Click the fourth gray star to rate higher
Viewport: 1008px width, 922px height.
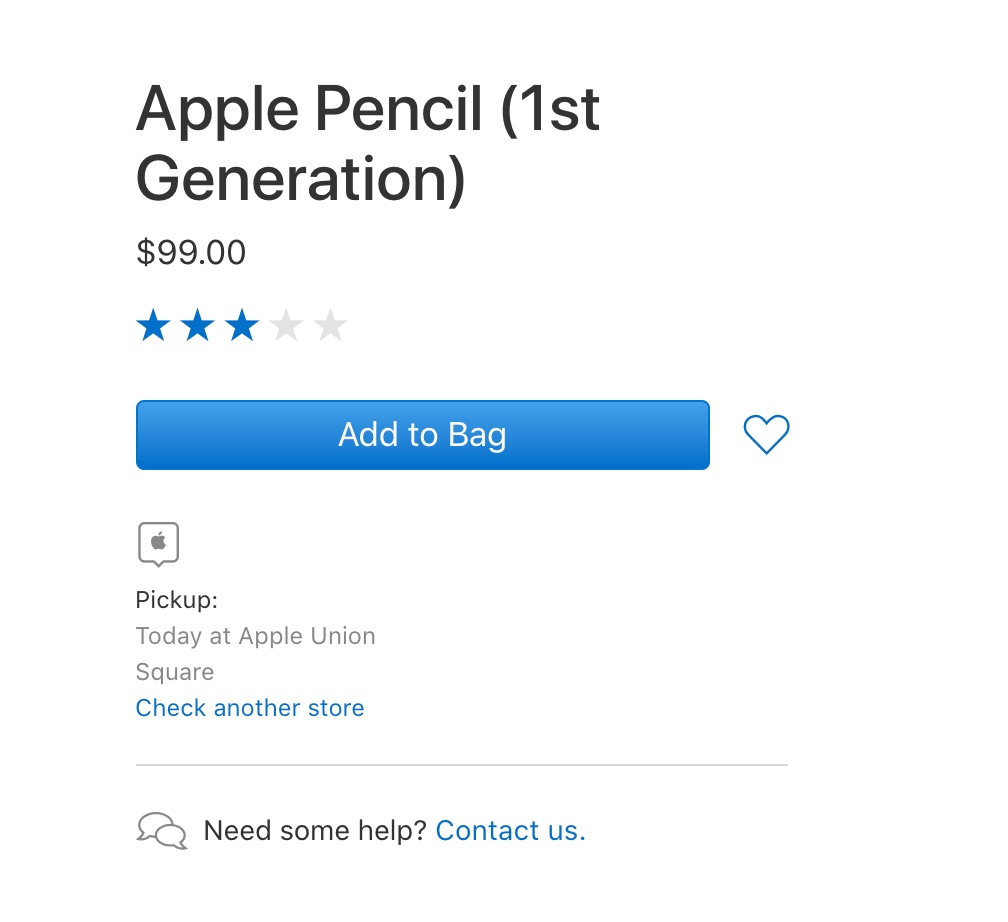[287, 324]
